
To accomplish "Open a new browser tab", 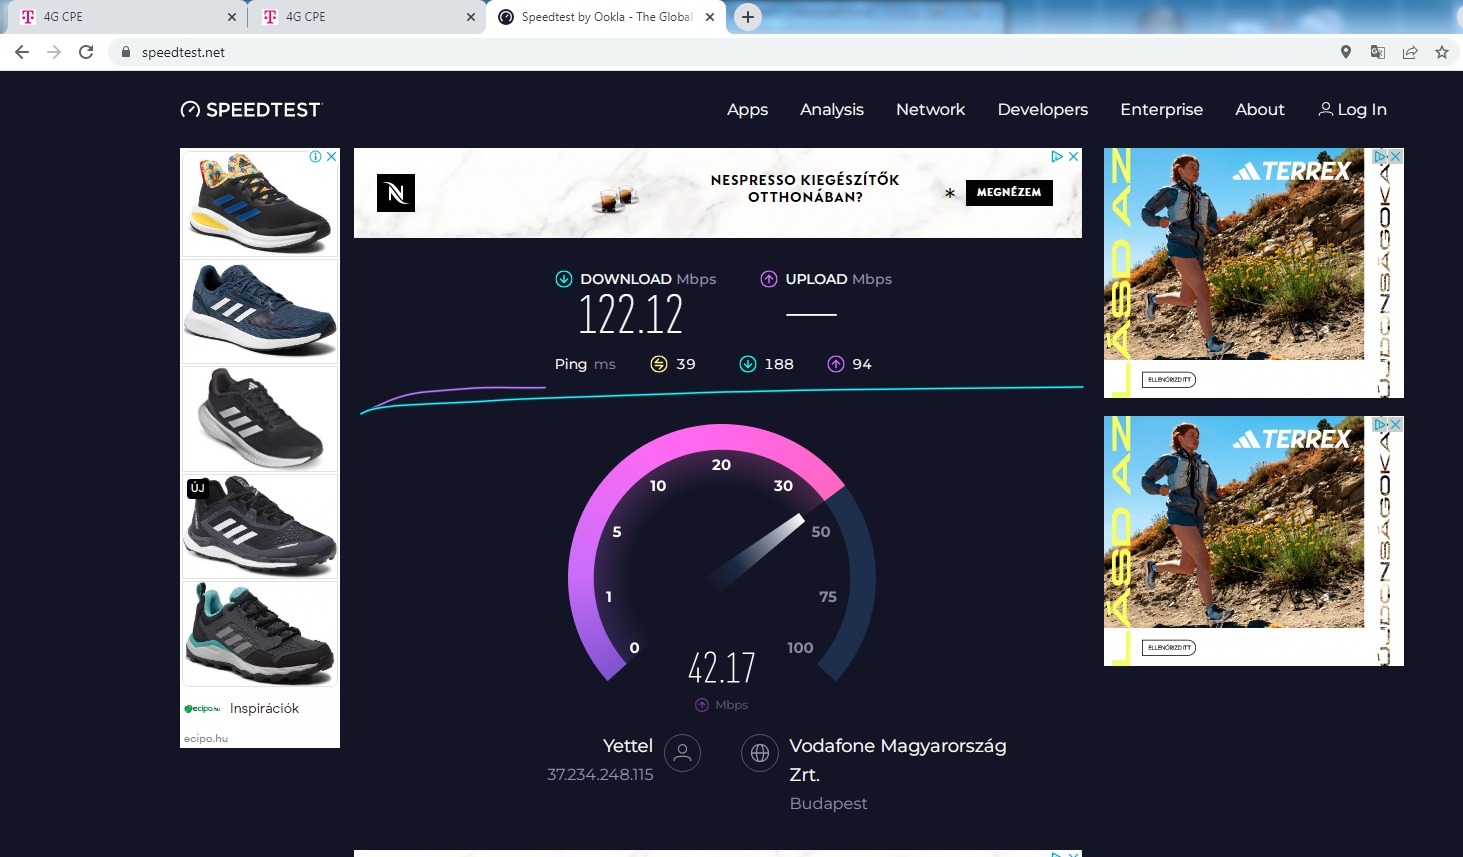I will pyautogui.click(x=748, y=17).
